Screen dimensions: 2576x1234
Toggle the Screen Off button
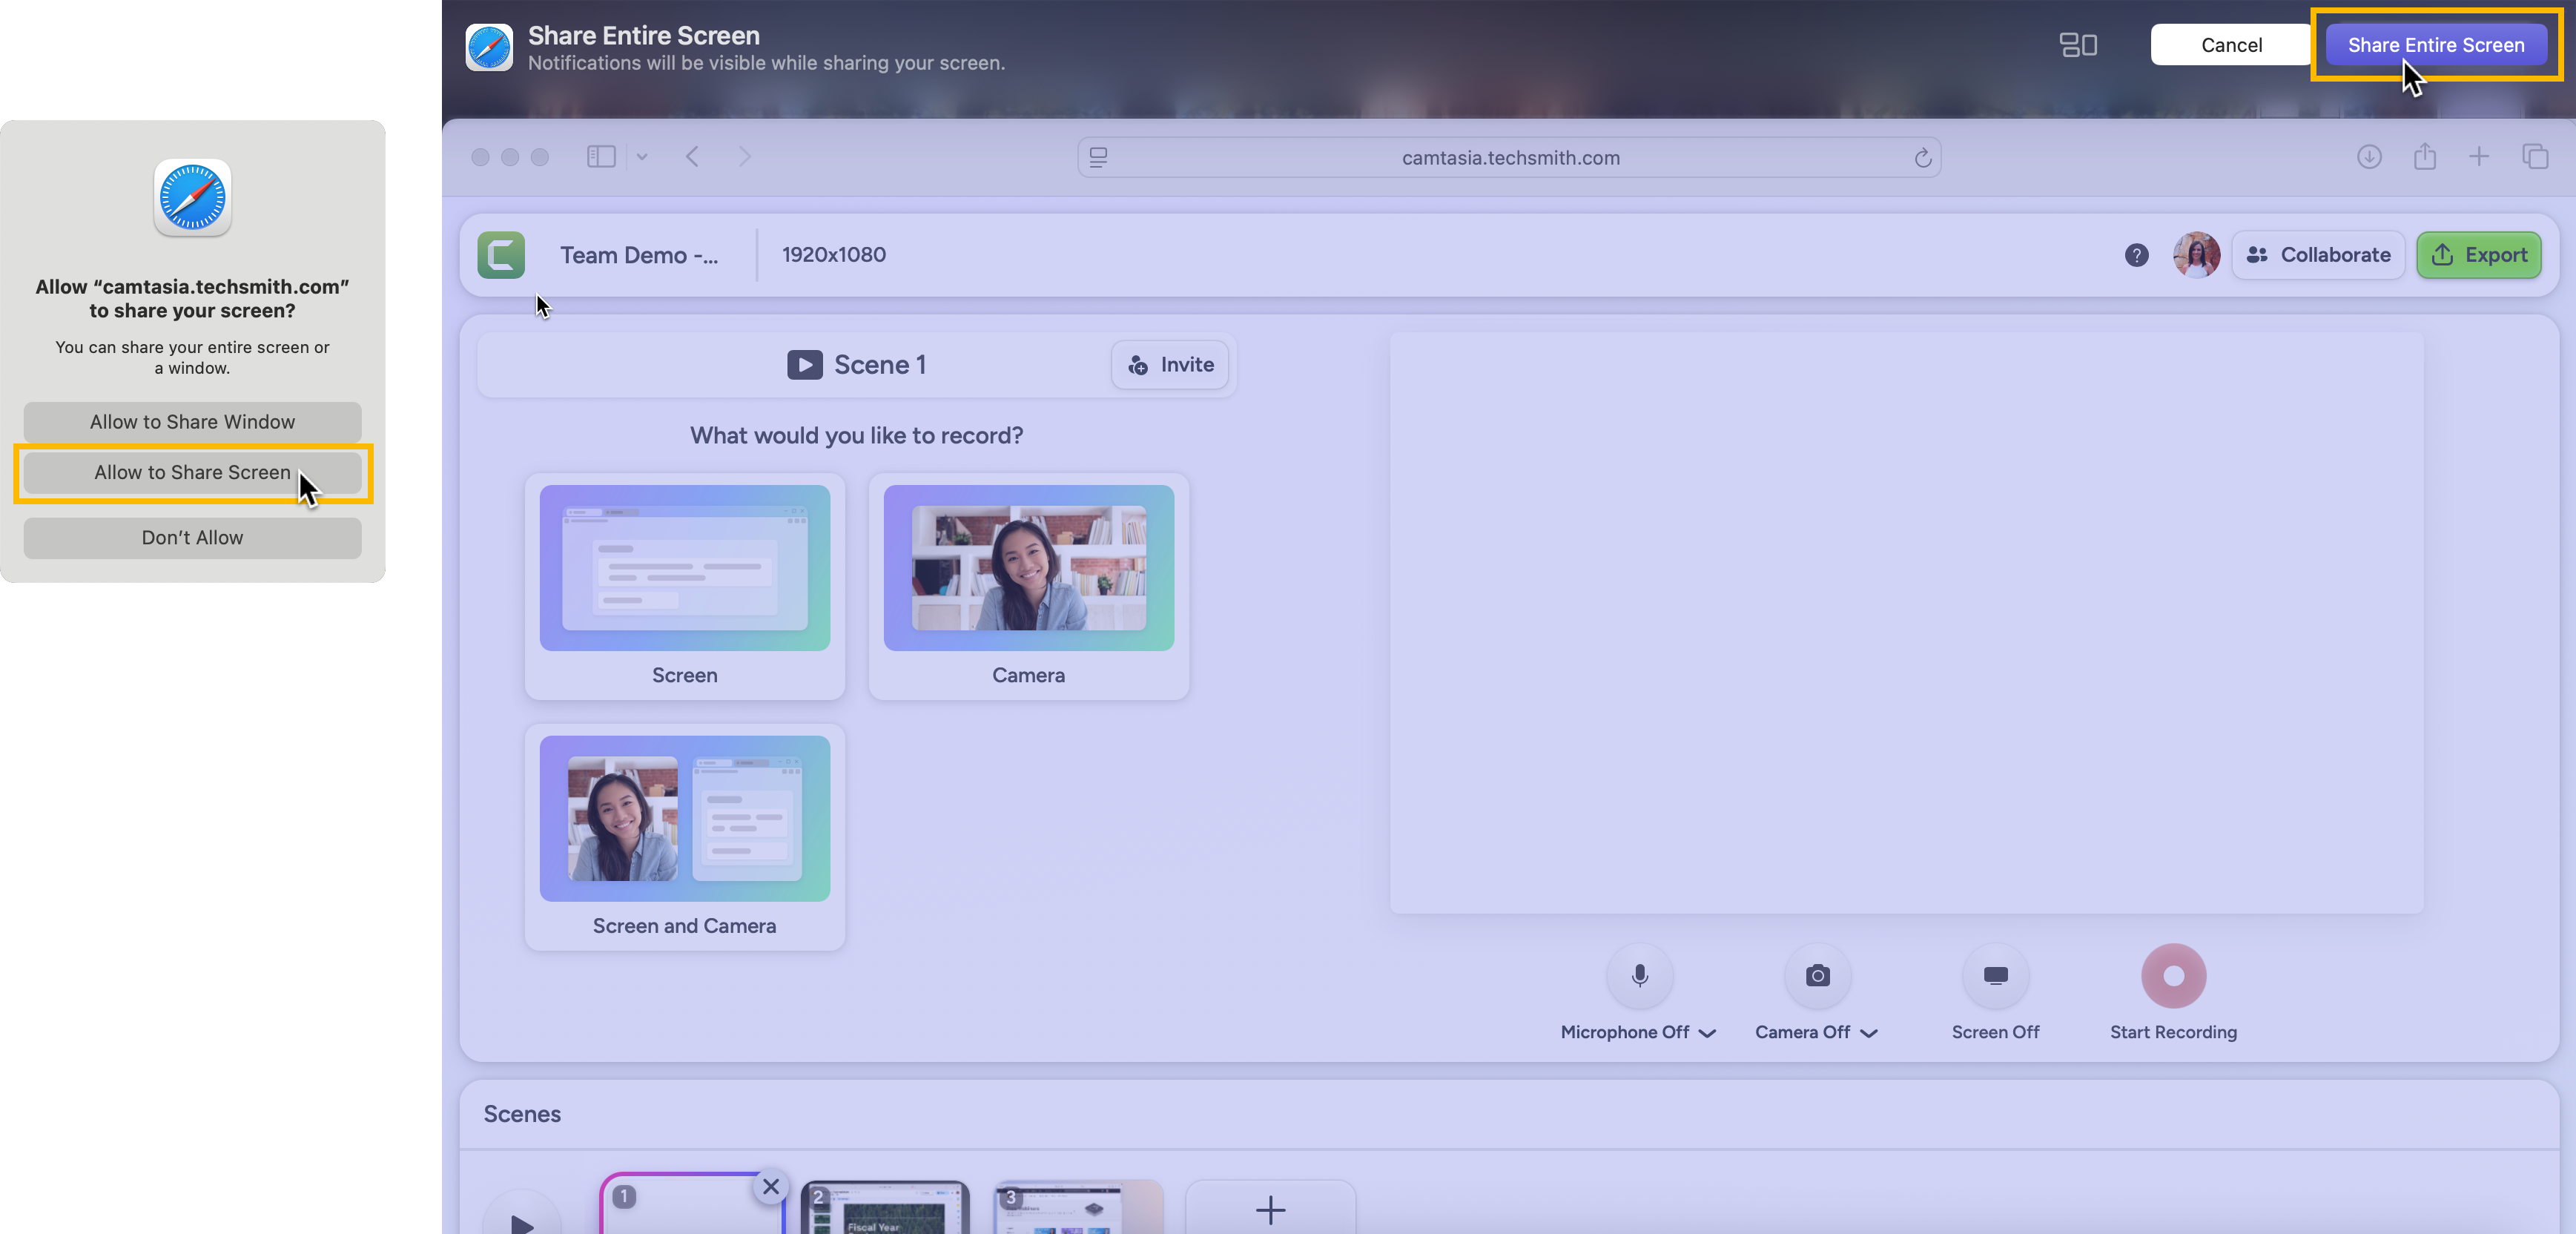pyautogui.click(x=1996, y=976)
